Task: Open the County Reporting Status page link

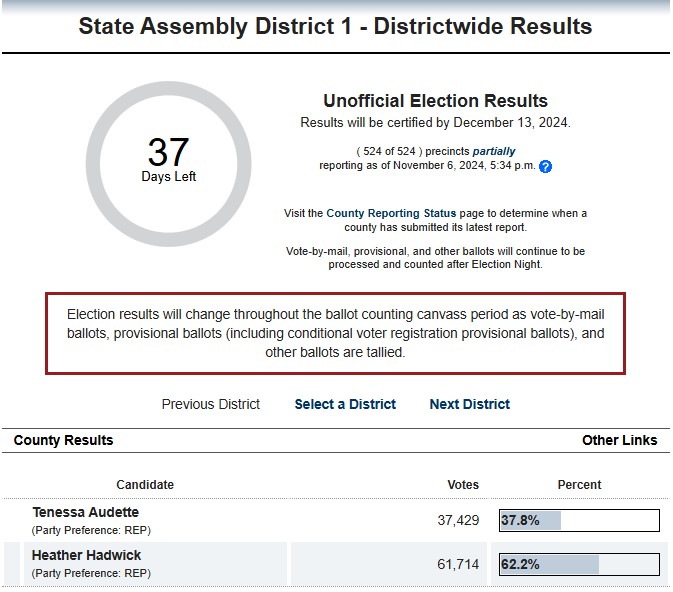Action: (391, 213)
